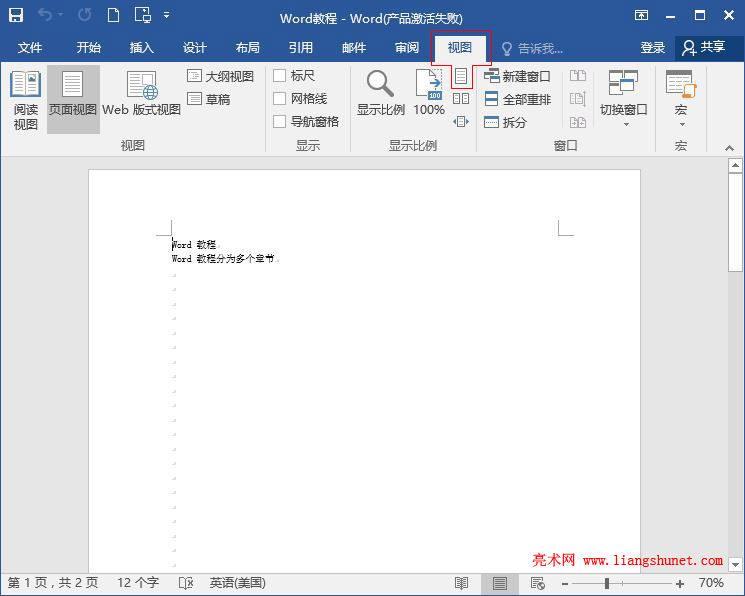Click 70% zoom level indicator
The height and width of the screenshot is (596, 745).
[711, 583]
